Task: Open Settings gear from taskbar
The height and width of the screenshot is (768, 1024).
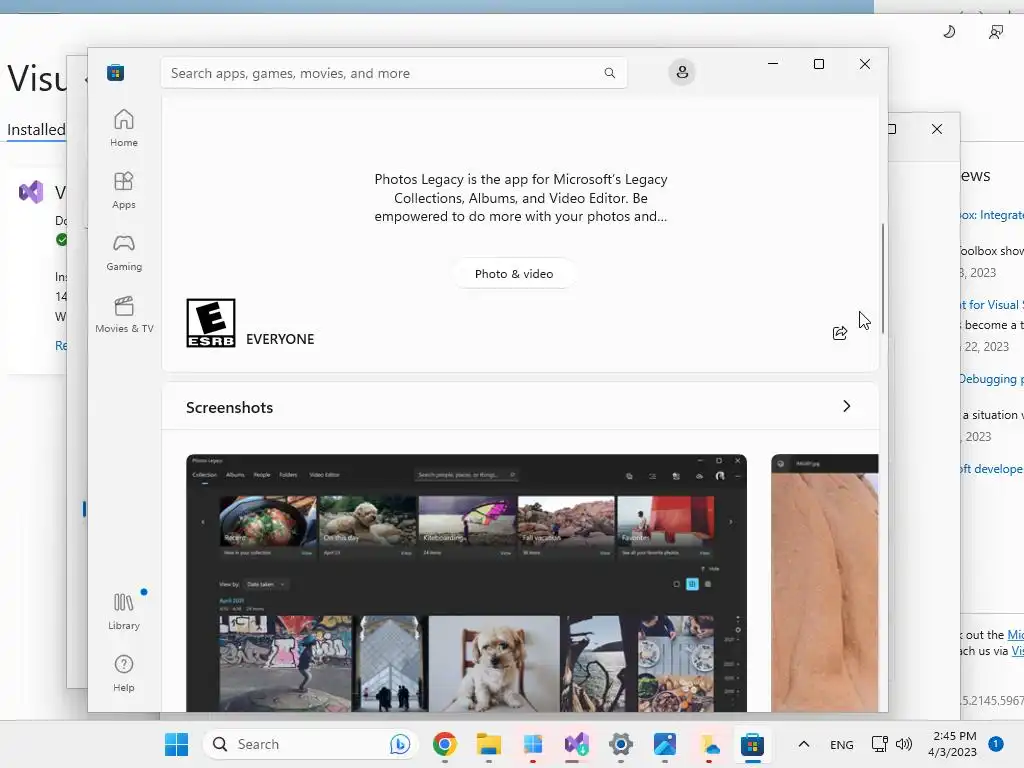Action: [620, 744]
